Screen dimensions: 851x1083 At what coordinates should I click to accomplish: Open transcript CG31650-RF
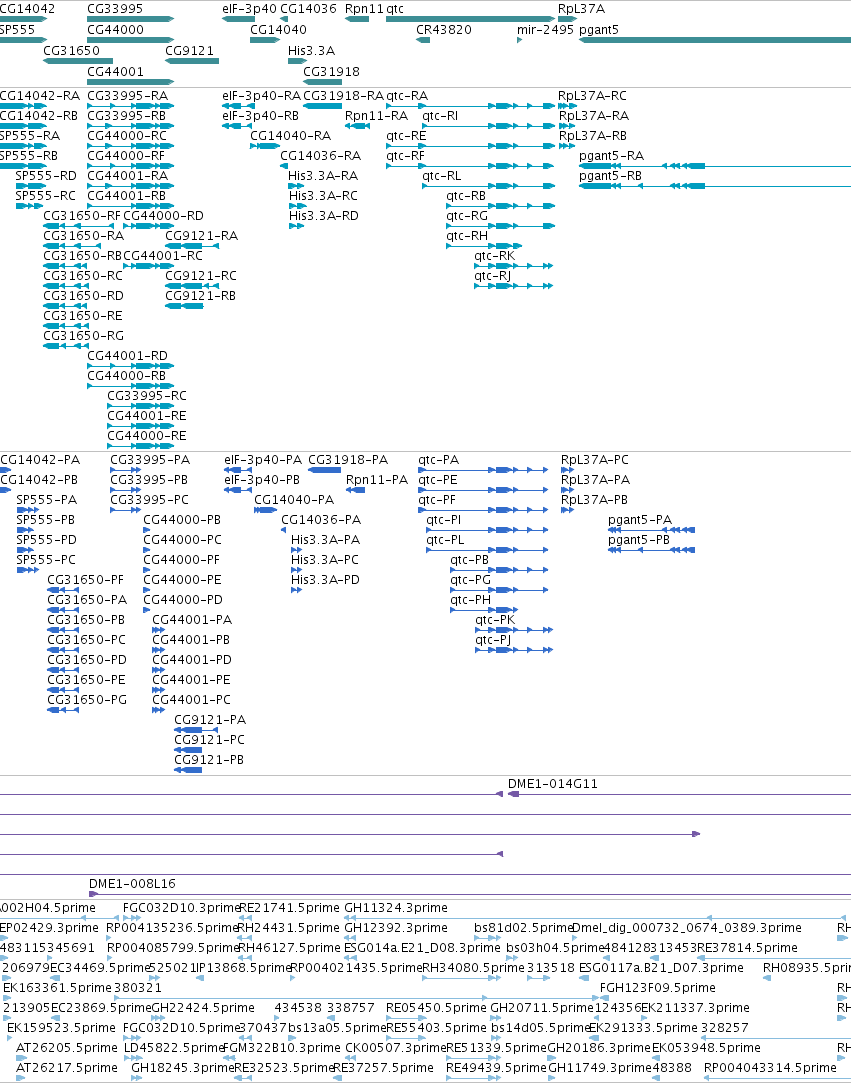[78, 226]
